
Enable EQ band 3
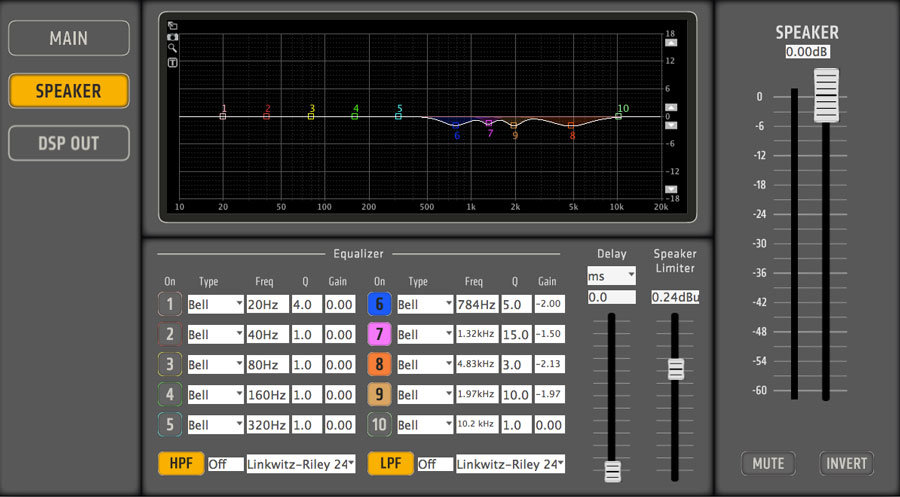pos(170,364)
